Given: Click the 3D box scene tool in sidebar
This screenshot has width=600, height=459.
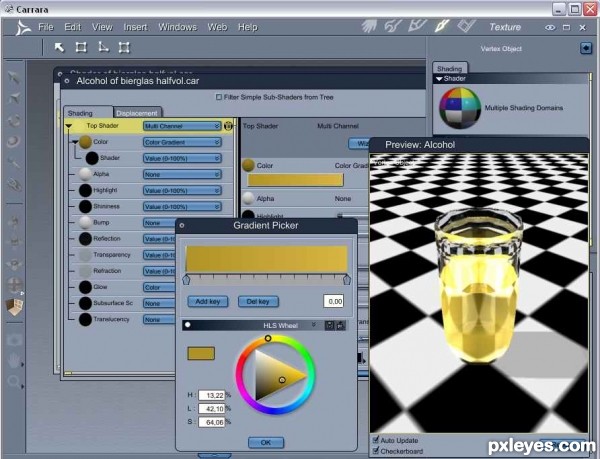Looking at the screenshot, I should coord(15,307).
